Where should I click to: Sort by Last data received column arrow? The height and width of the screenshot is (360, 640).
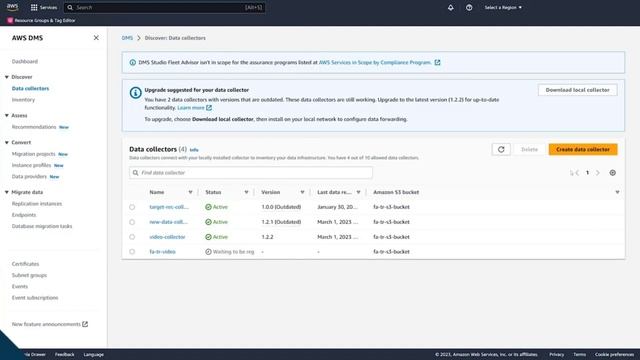(358, 192)
